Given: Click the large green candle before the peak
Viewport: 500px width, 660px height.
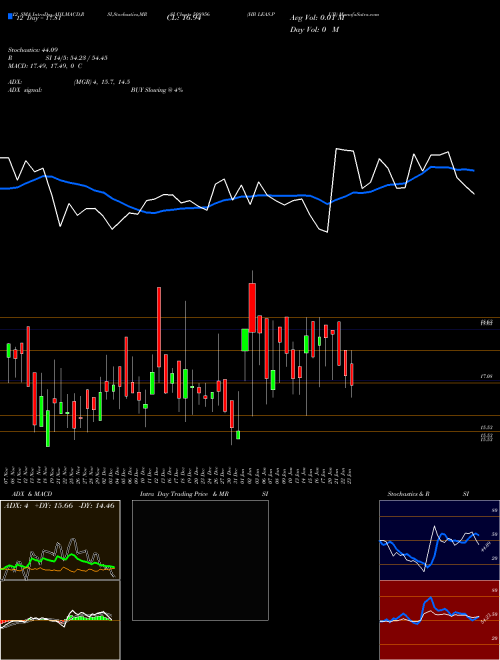Looking at the screenshot, I should click(245, 340).
